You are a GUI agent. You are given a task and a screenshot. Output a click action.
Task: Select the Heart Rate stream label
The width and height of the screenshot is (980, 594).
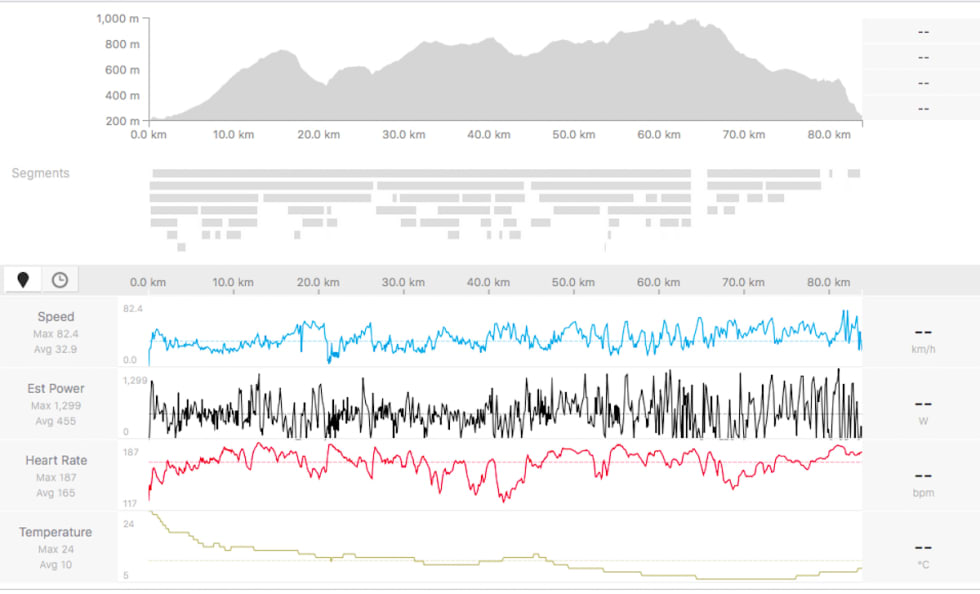coord(56,460)
